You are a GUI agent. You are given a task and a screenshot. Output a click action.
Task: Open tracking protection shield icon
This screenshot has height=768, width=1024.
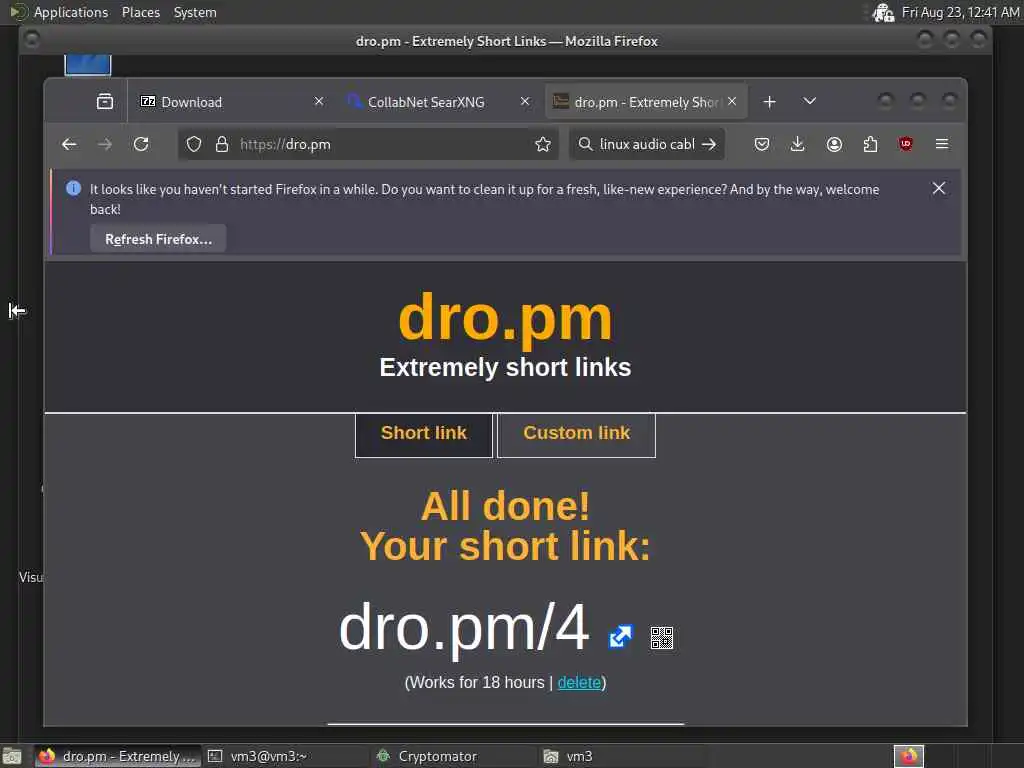pyautogui.click(x=194, y=144)
